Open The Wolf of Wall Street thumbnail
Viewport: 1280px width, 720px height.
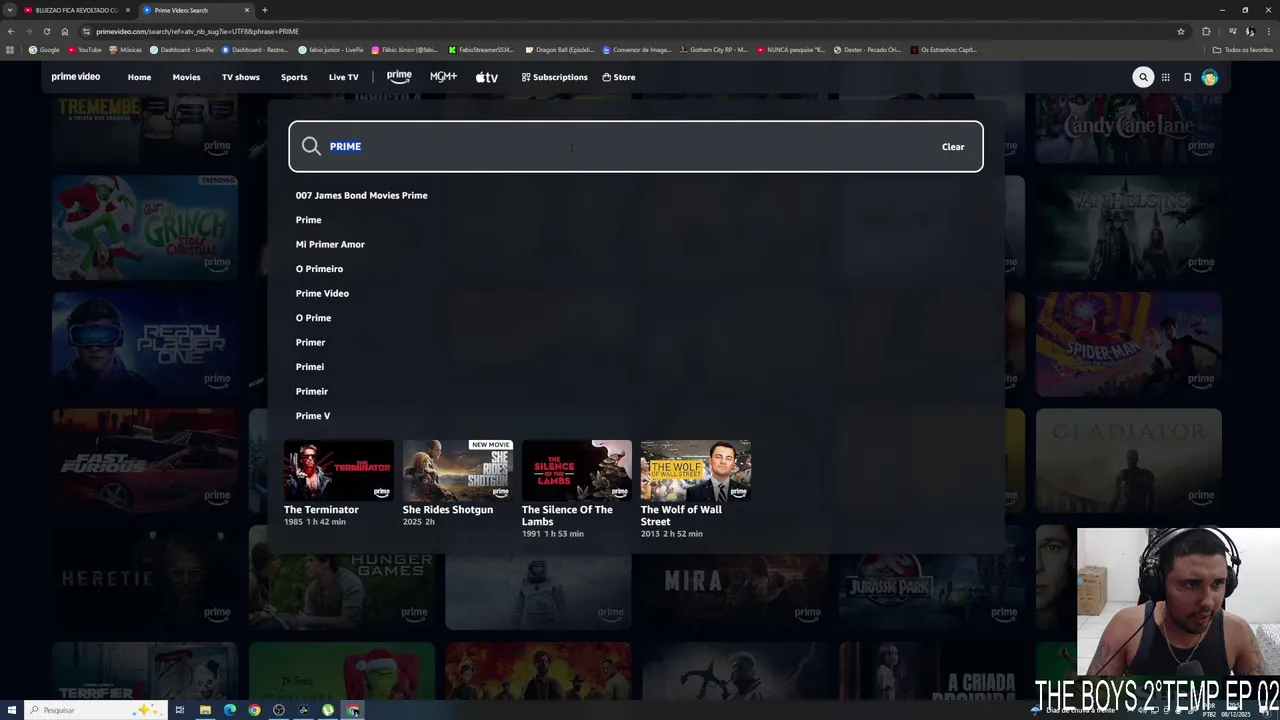[696, 470]
